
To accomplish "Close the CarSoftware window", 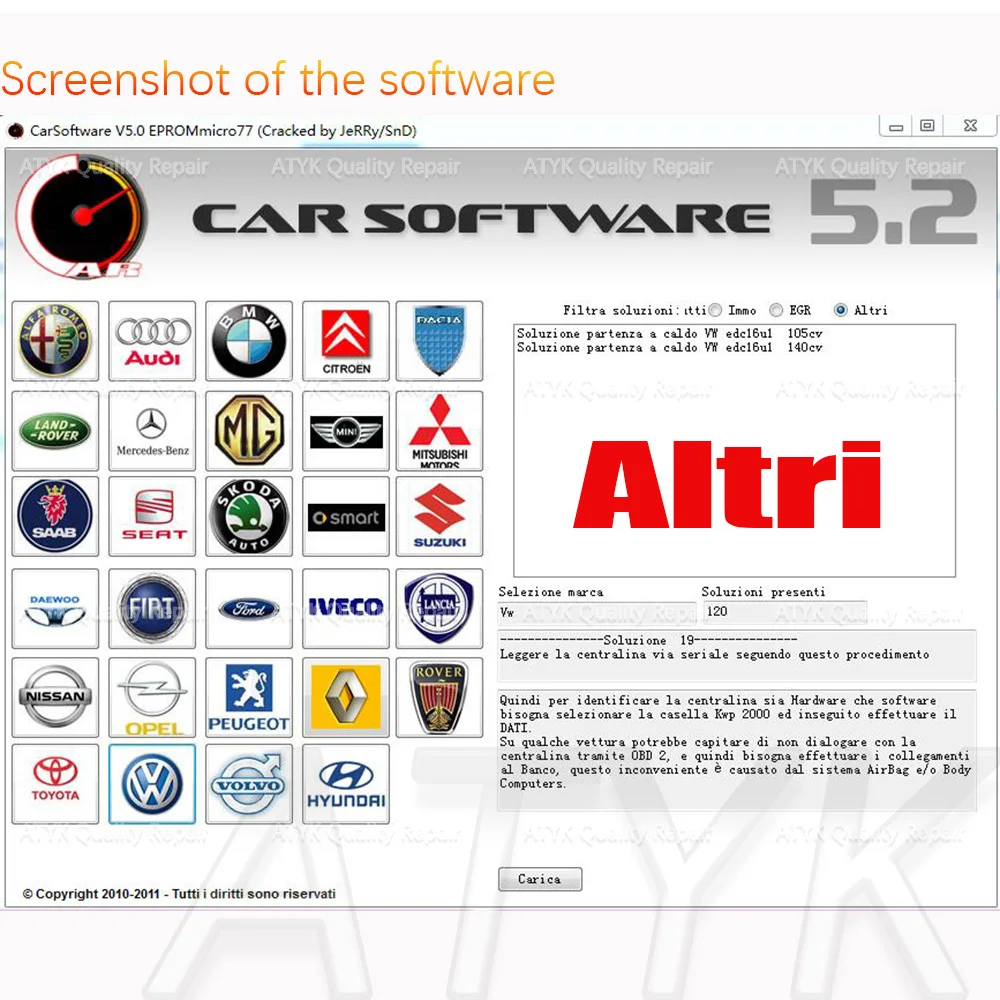I will 970,126.
